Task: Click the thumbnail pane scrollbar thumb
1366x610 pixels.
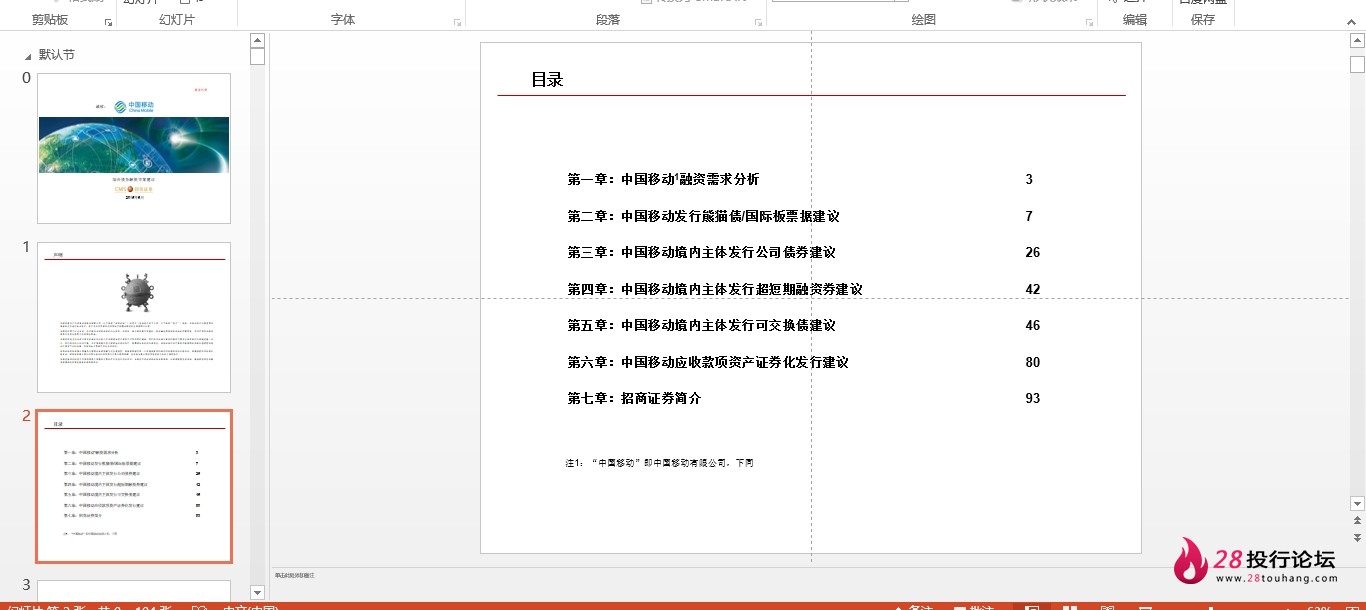Action: click(257, 56)
